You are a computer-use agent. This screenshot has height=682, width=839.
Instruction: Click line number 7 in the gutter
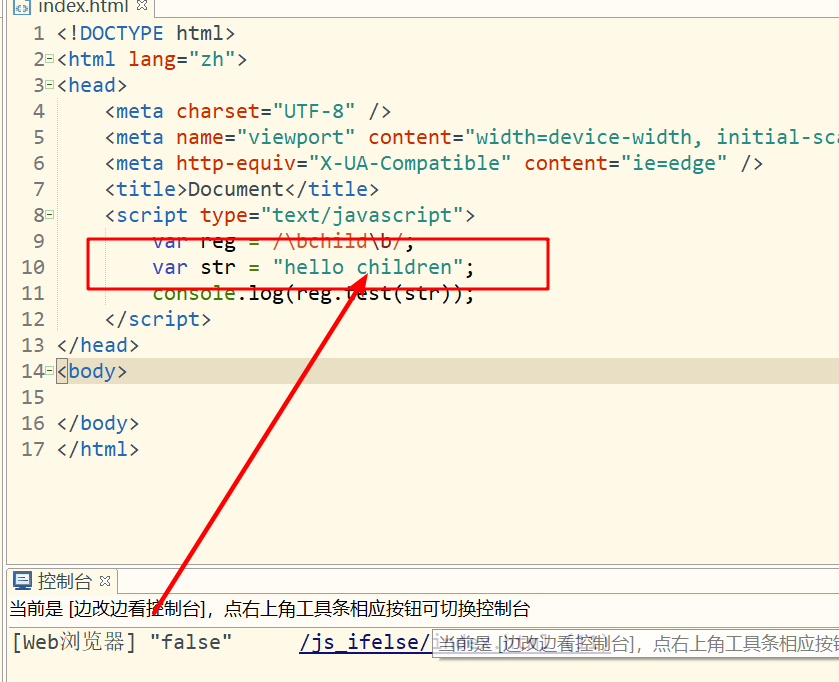coord(39,189)
